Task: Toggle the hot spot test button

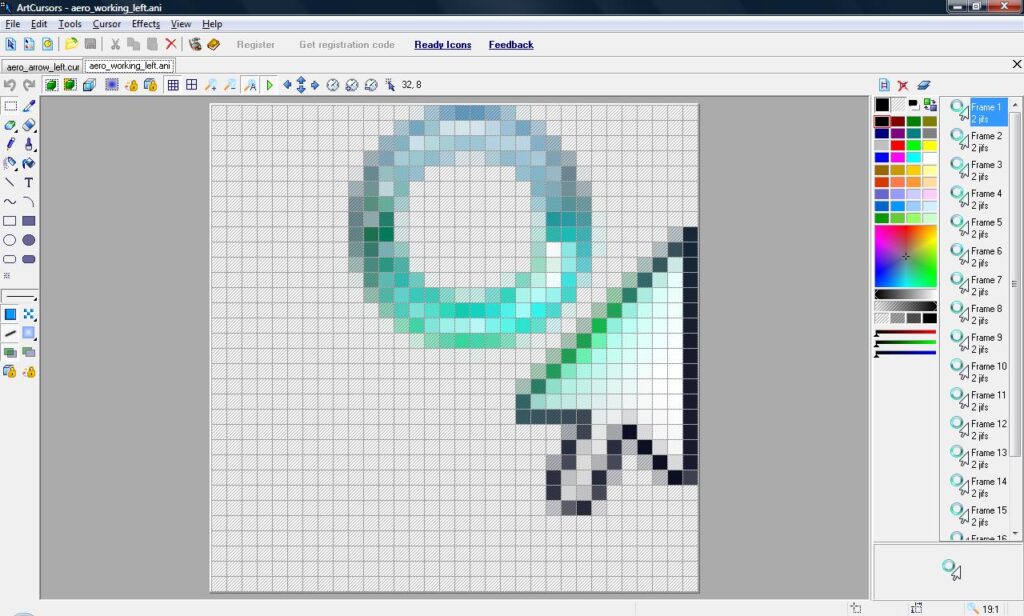Action: coord(390,85)
